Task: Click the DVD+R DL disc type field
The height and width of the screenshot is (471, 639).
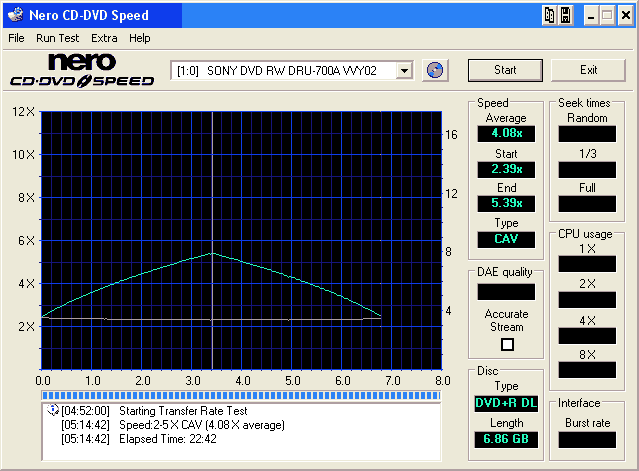Action: (x=506, y=403)
